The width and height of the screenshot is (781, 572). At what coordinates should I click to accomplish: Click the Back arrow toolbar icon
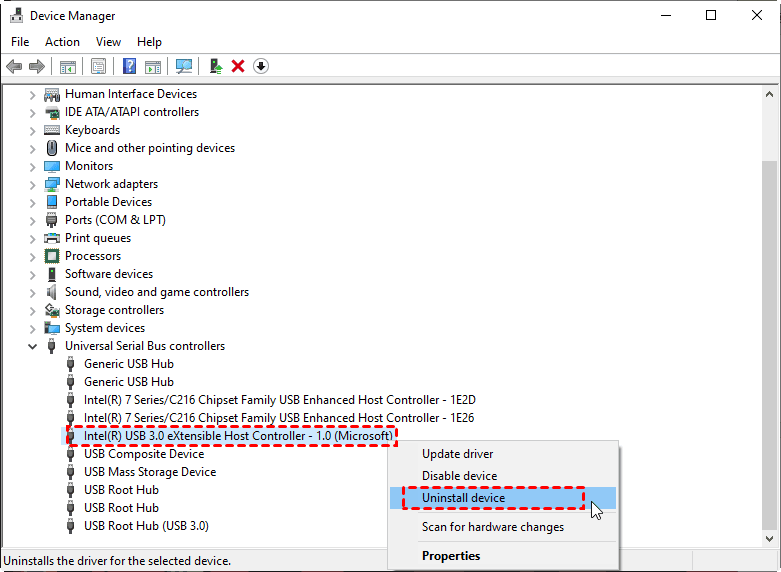(x=14, y=66)
